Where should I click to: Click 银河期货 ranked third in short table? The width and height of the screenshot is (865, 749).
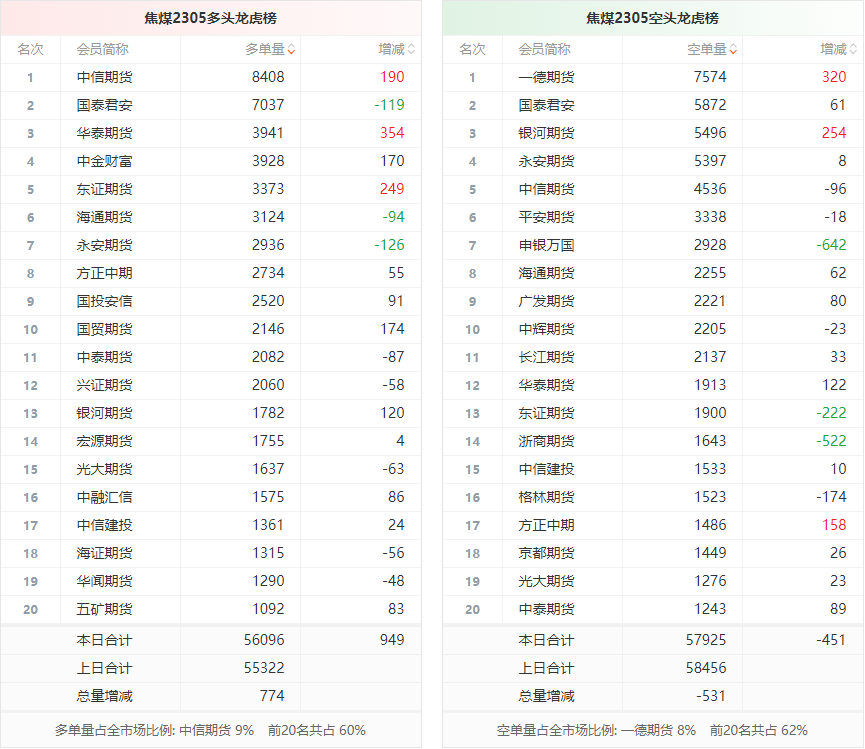pos(546,133)
